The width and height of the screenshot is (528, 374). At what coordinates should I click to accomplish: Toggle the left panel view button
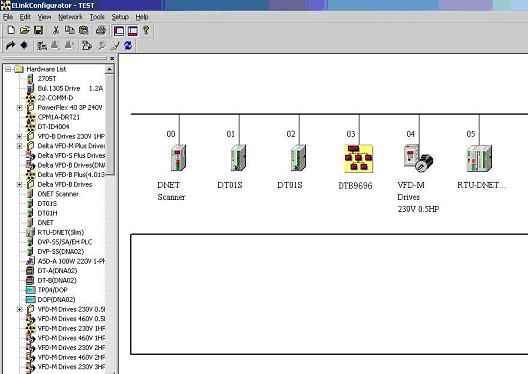(x=119, y=31)
